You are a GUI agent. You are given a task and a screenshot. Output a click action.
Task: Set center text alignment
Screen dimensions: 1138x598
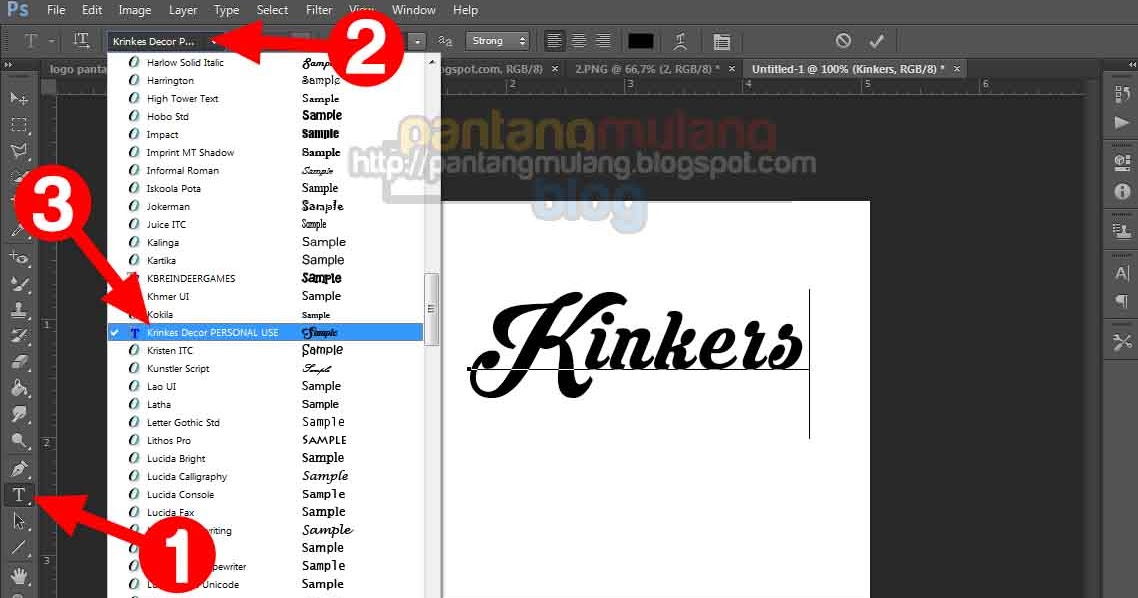578,41
